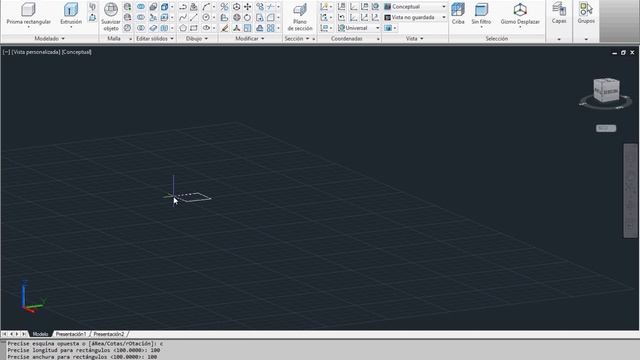Click the Spline tool in Dibujo
The width and height of the screenshot is (640, 360).
coord(183,17)
